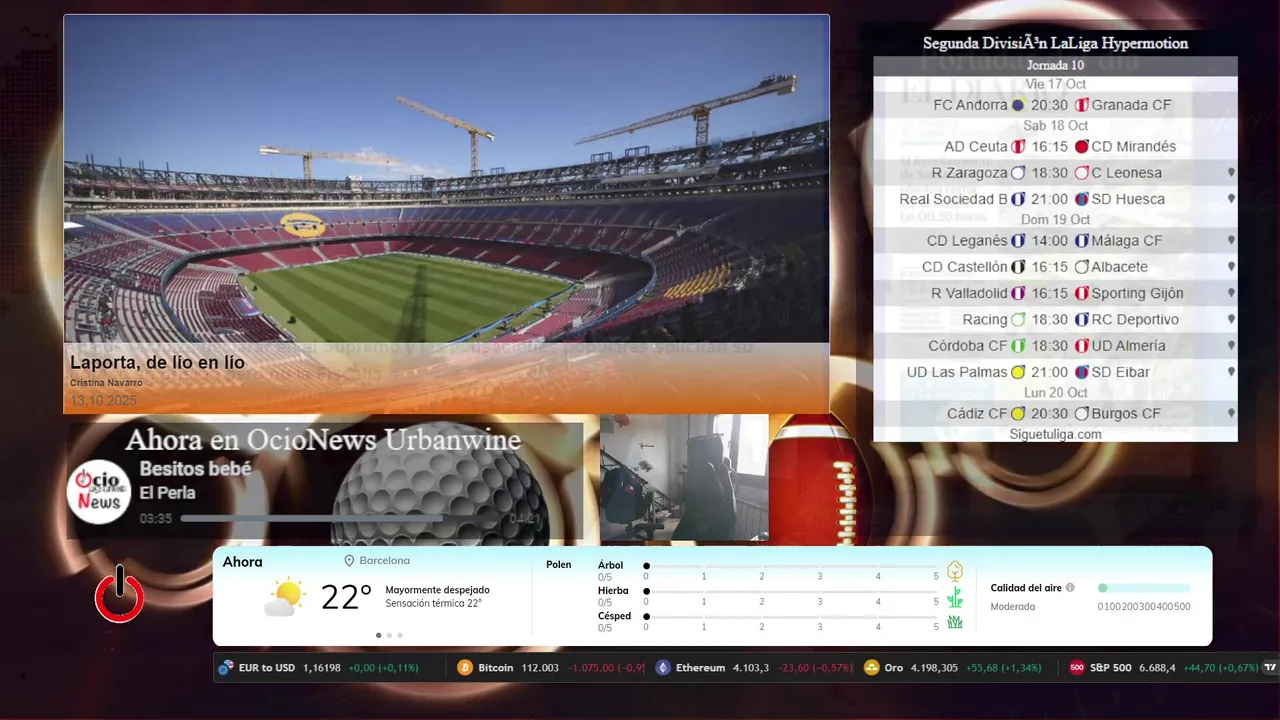Click the red power button icon
1280x720 pixels.
point(119,594)
